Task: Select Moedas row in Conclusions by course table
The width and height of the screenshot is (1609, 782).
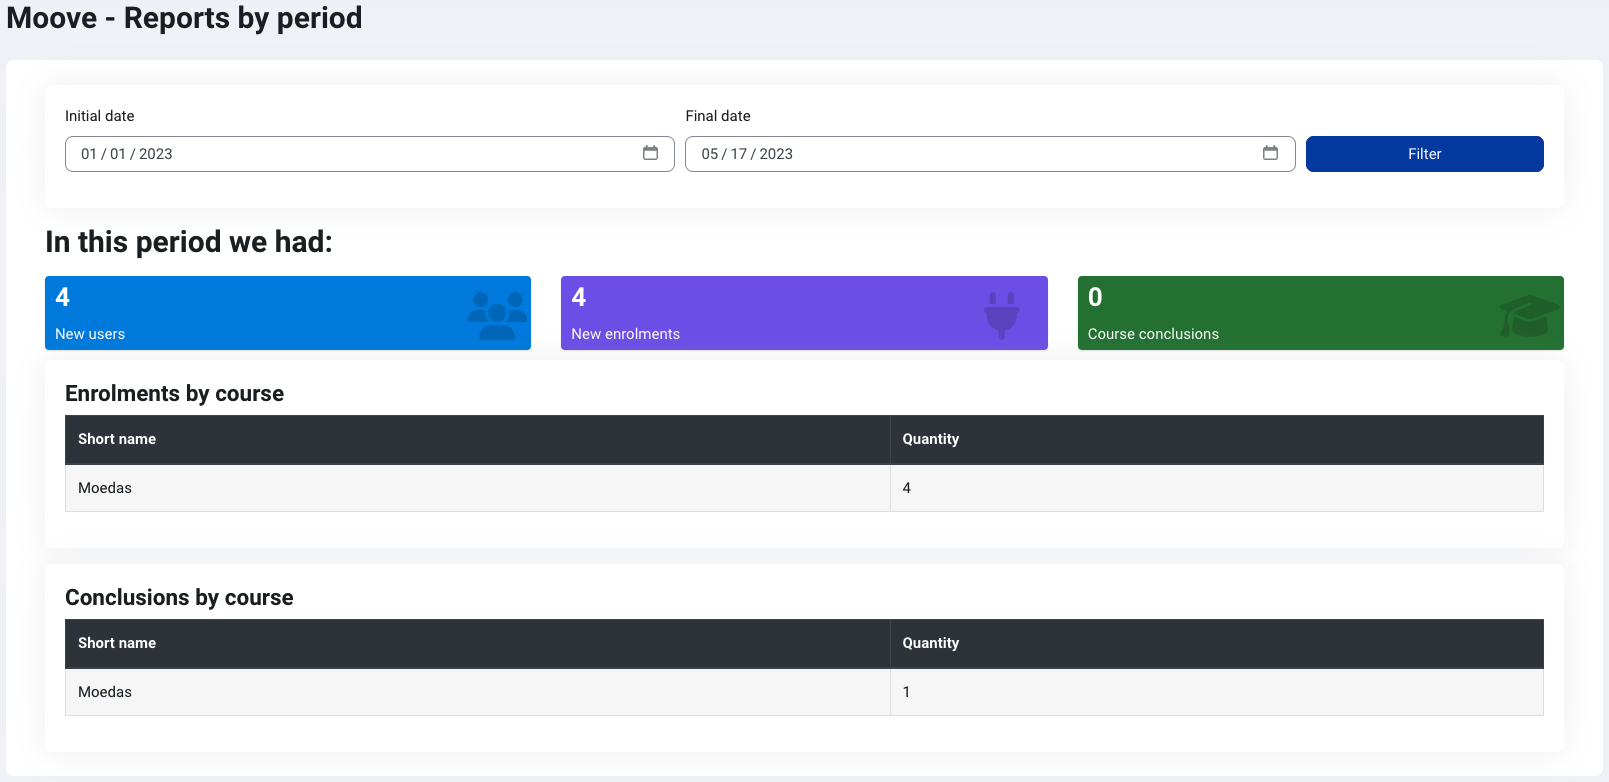Action: click(804, 692)
